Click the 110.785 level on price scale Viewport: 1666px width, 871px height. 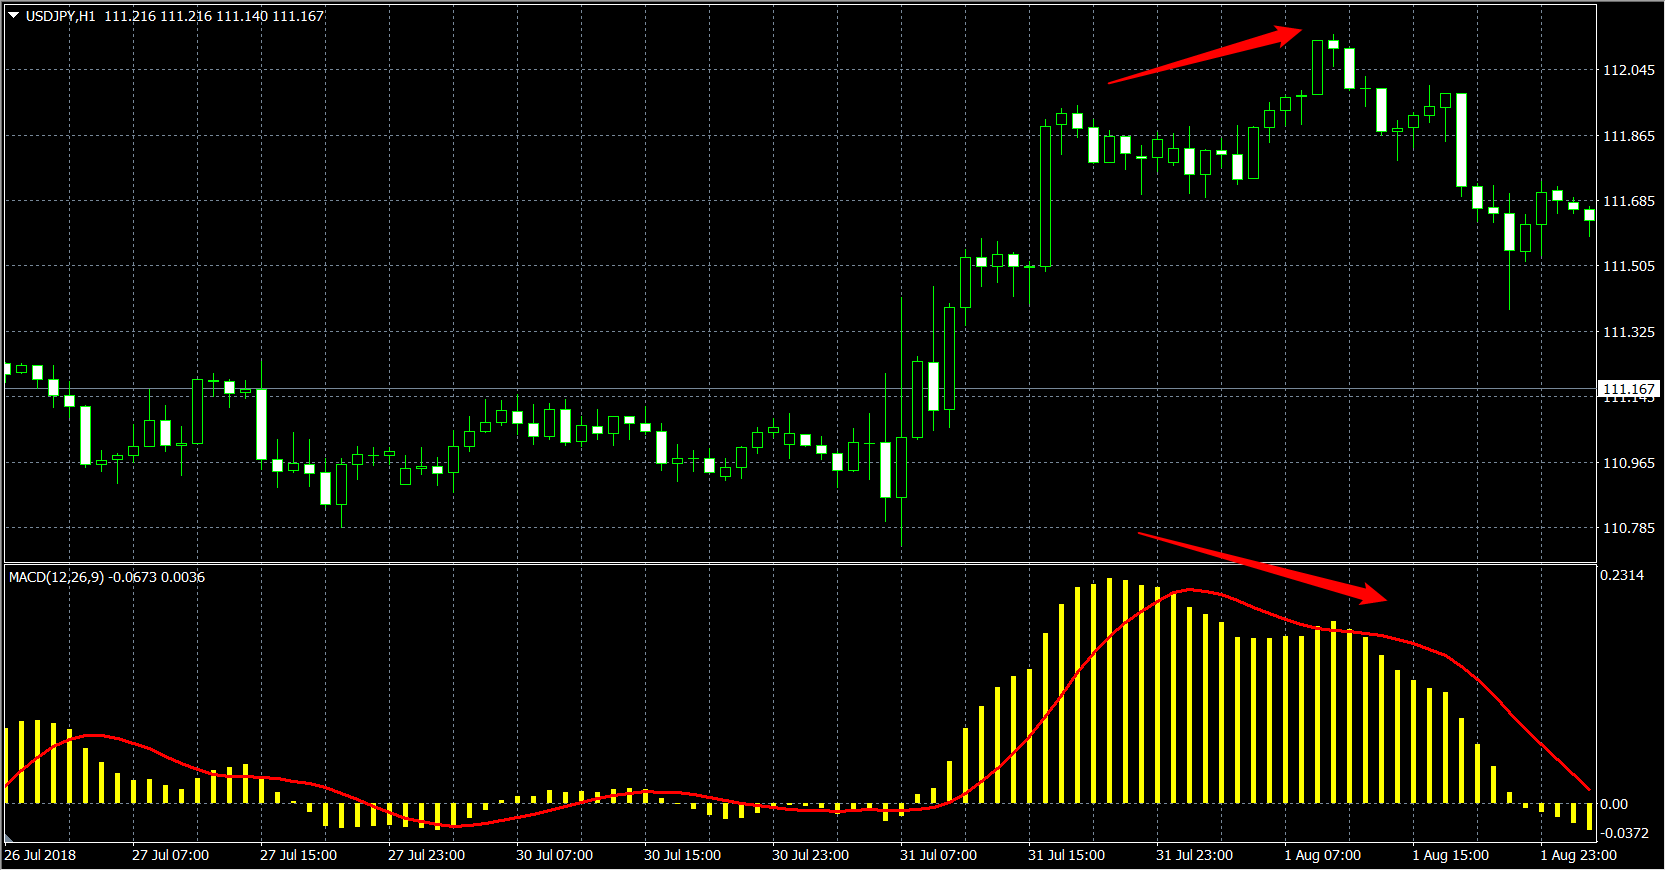pyautogui.click(x=1628, y=528)
